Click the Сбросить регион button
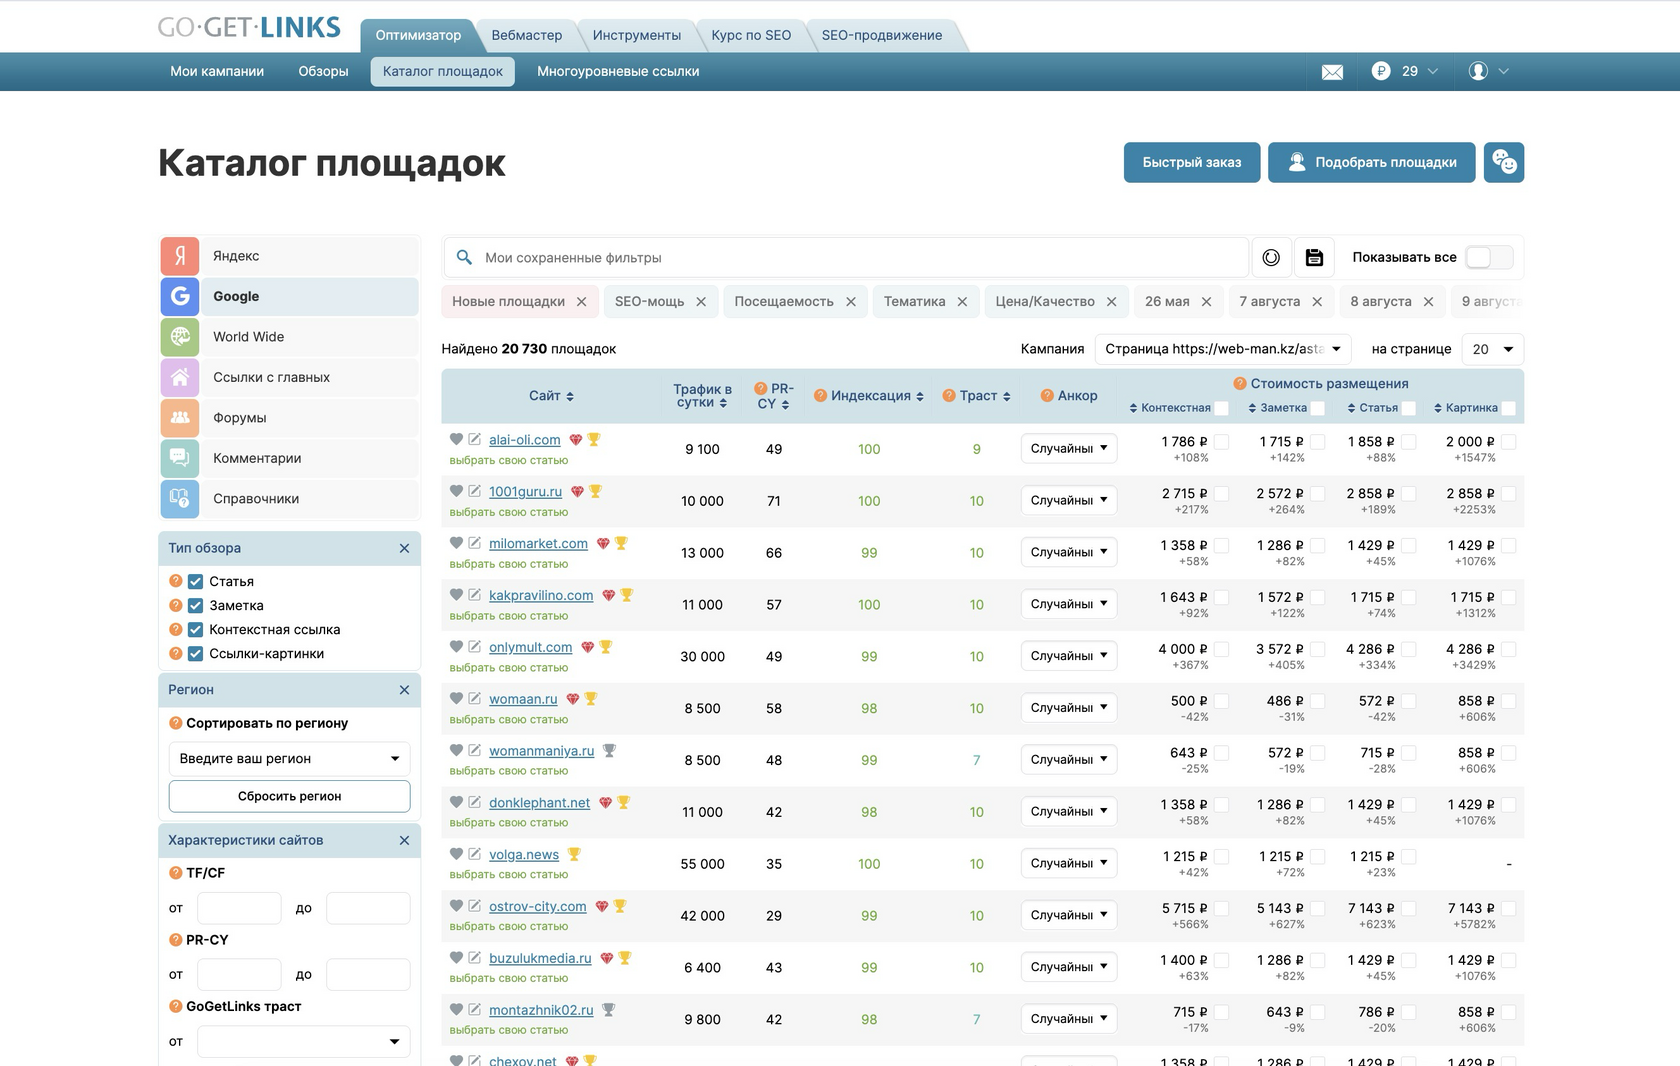Screen dimensions: 1680x1066 (x=289, y=796)
